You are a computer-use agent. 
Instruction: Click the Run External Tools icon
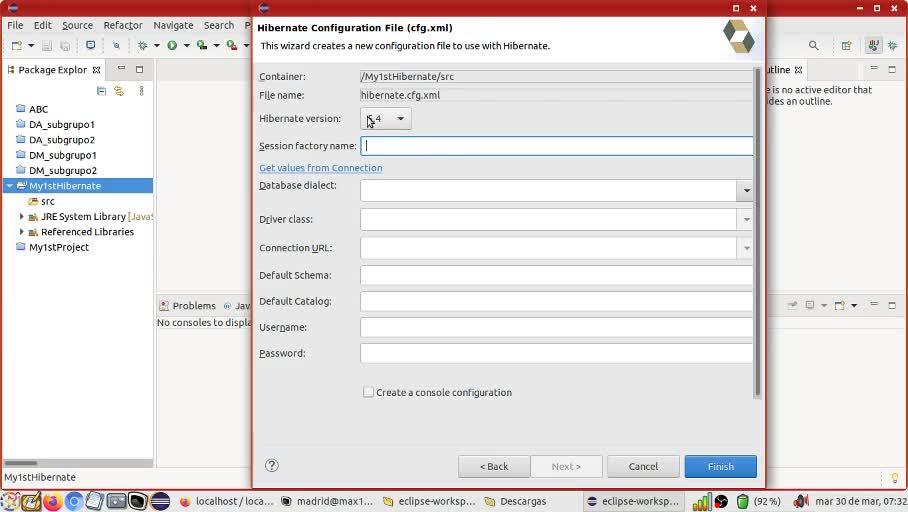(232, 45)
